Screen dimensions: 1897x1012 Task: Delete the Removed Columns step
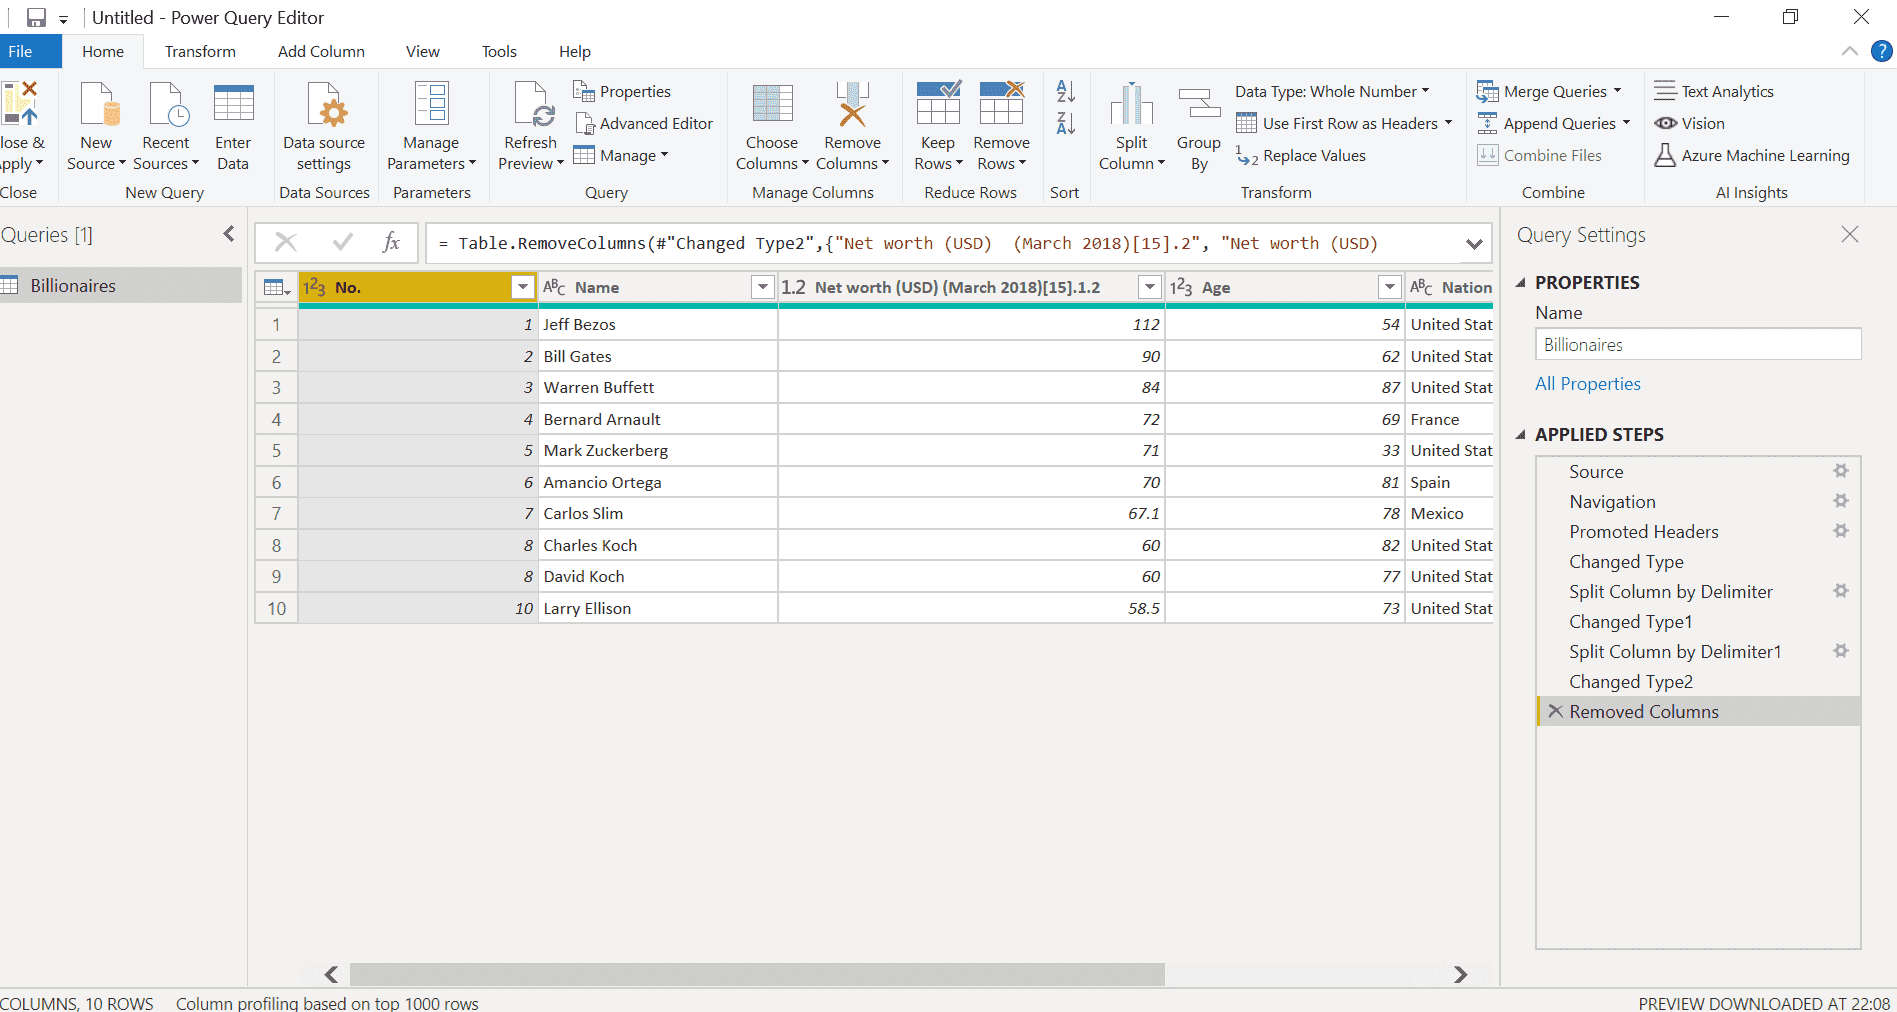pyautogui.click(x=1555, y=711)
